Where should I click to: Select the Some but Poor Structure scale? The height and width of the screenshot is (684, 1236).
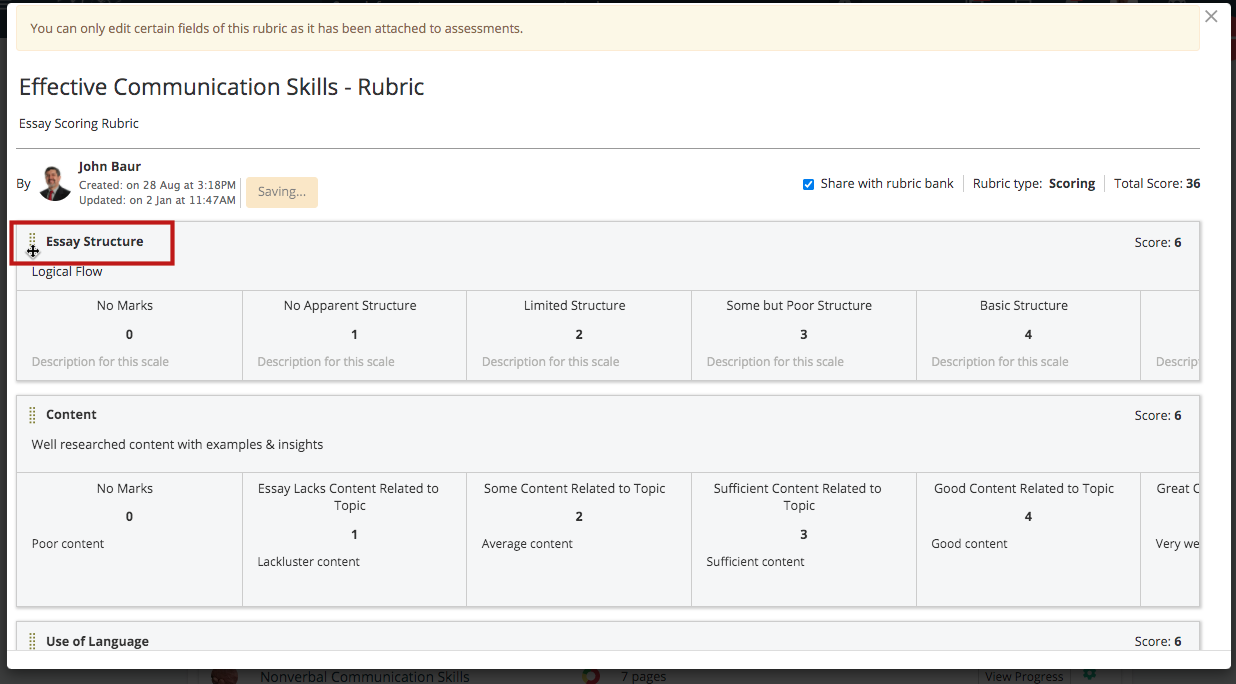click(799, 306)
